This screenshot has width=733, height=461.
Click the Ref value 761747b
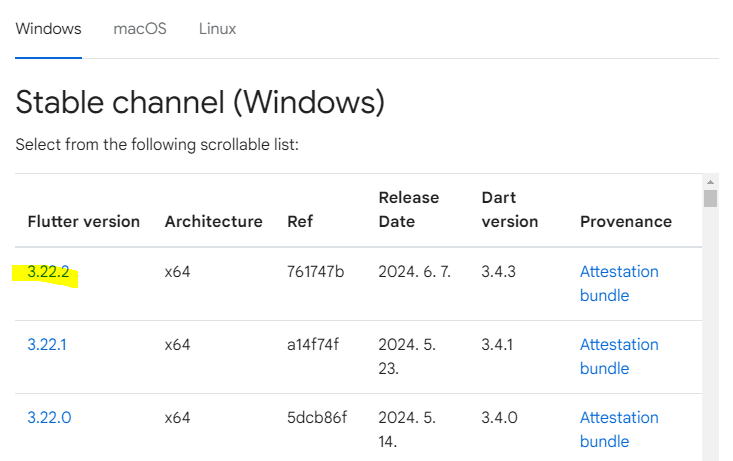click(x=316, y=272)
